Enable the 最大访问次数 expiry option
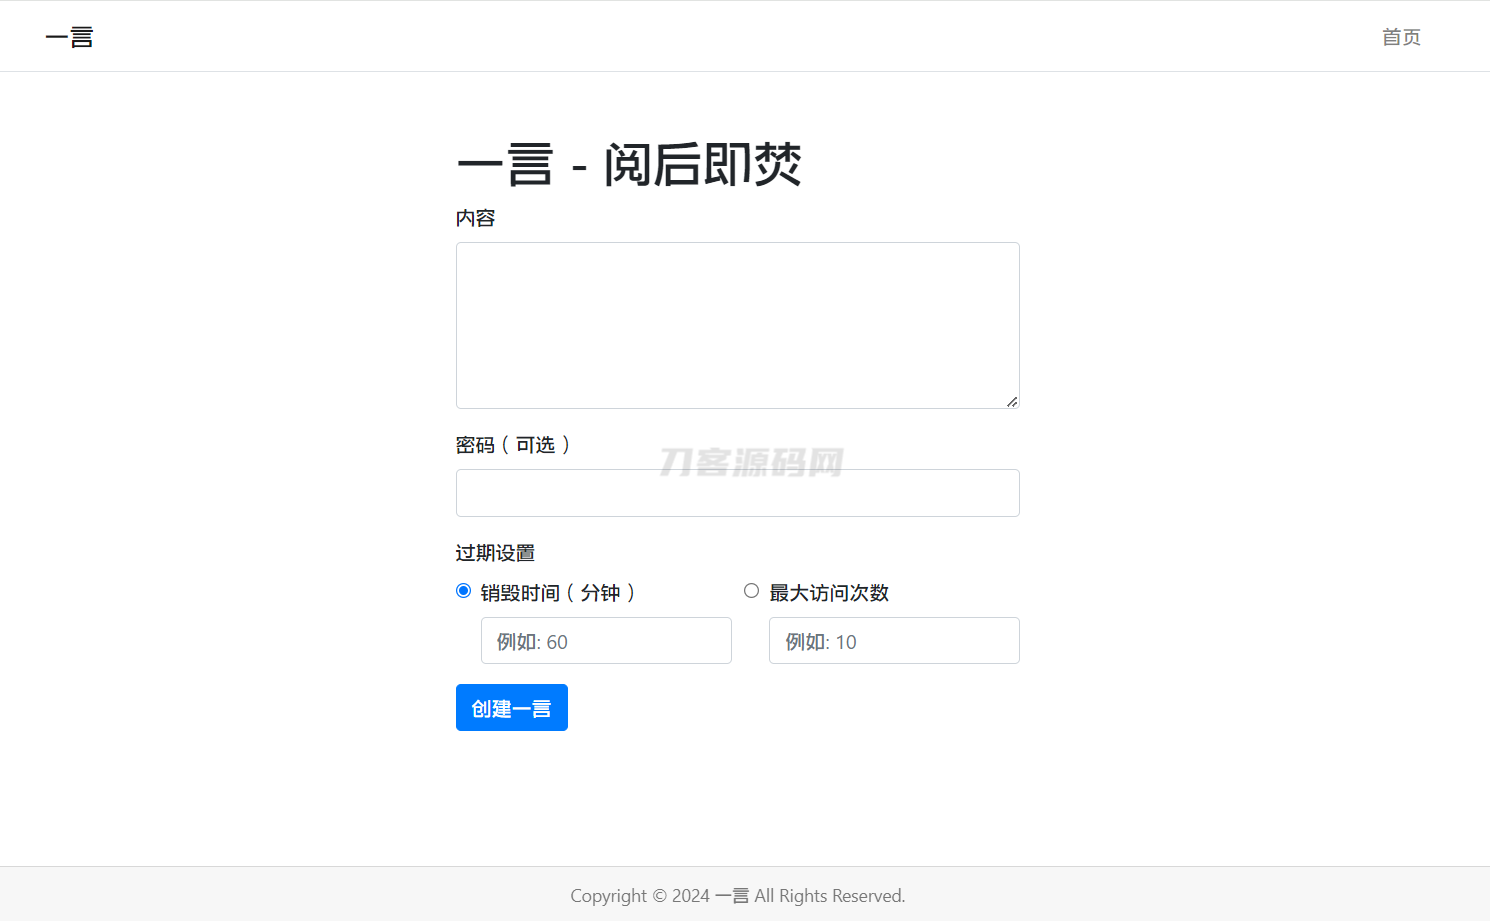The height and width of the screenshot is (921, 1490). coord(751,590)
